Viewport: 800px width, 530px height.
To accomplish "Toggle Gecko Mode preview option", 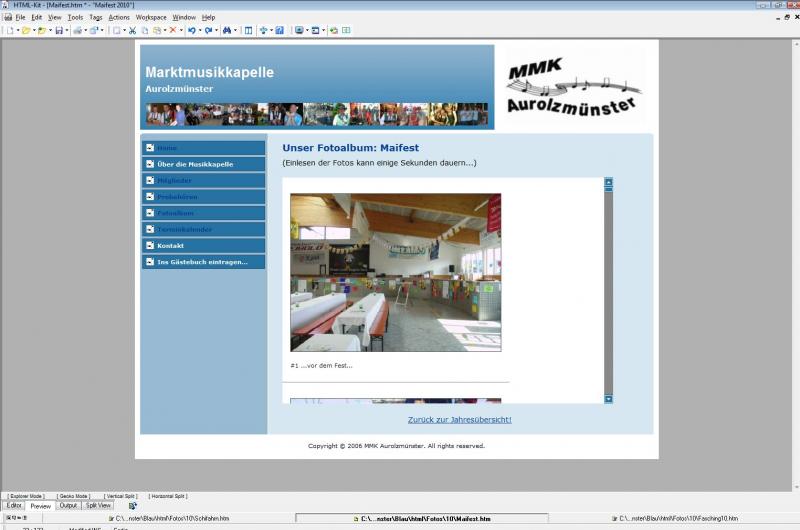I will pos(73,496).
